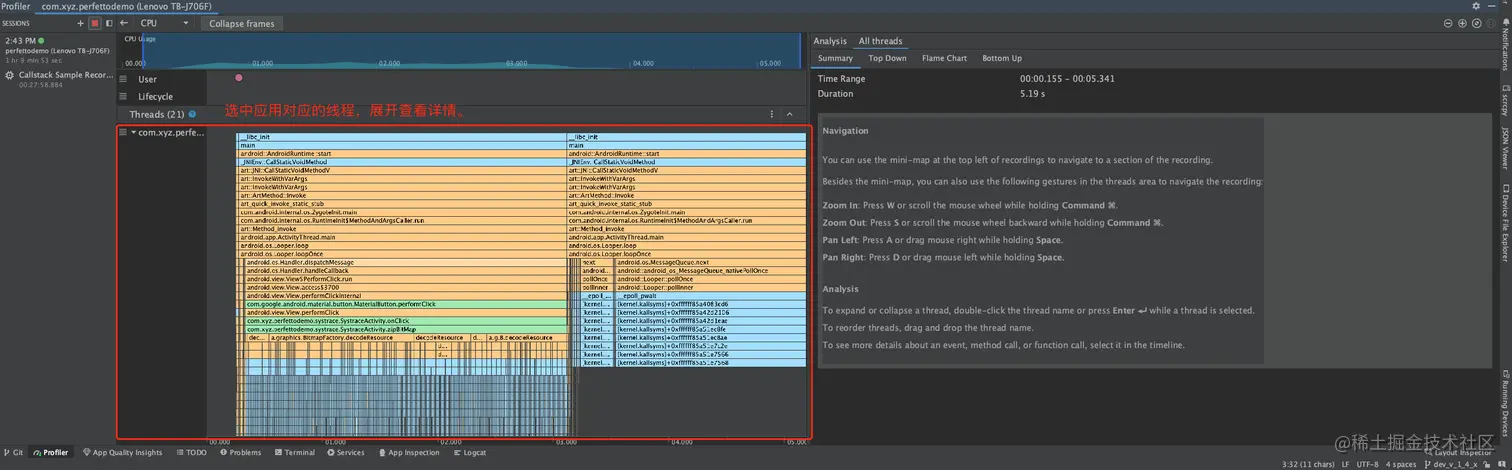Open the Git tool window
The width and height of the screenshot is (1512, 470).
[x=13, y=453]
